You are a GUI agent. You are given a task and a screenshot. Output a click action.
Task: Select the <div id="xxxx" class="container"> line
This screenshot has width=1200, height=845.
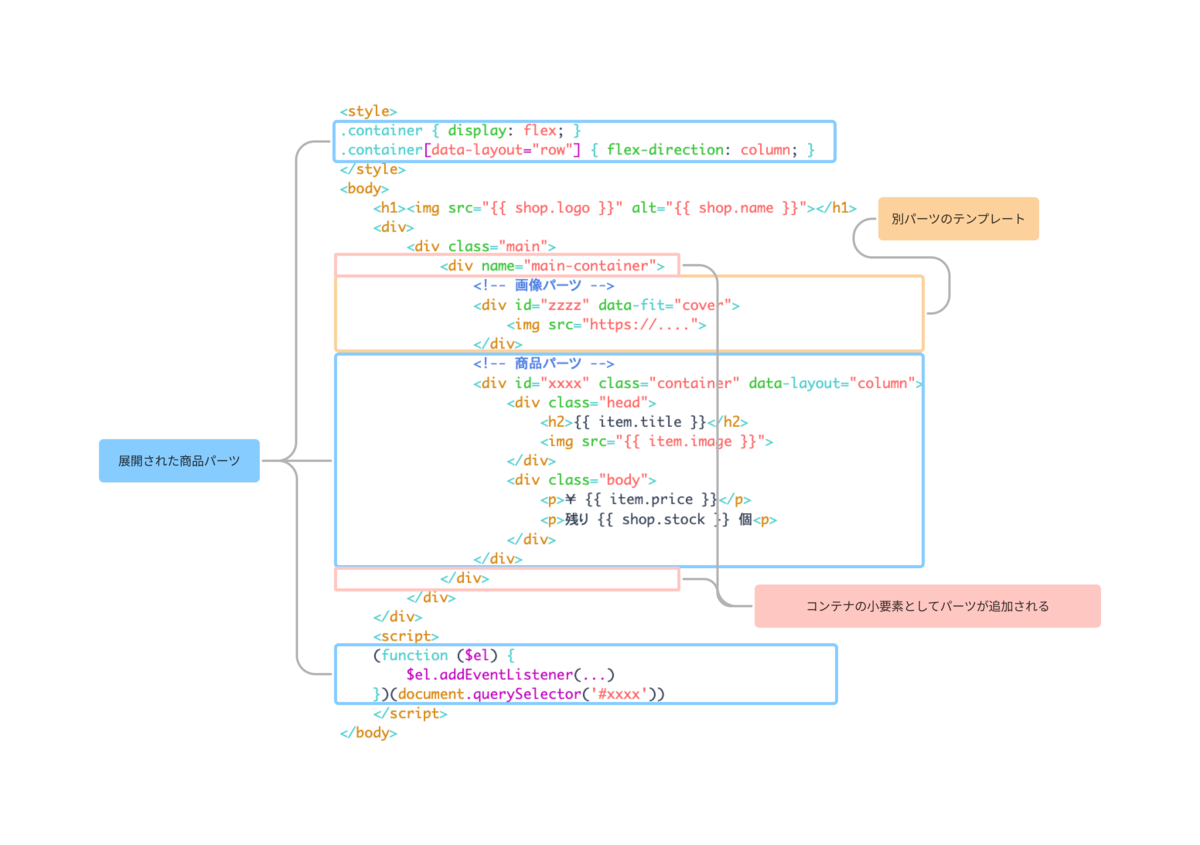698,383
